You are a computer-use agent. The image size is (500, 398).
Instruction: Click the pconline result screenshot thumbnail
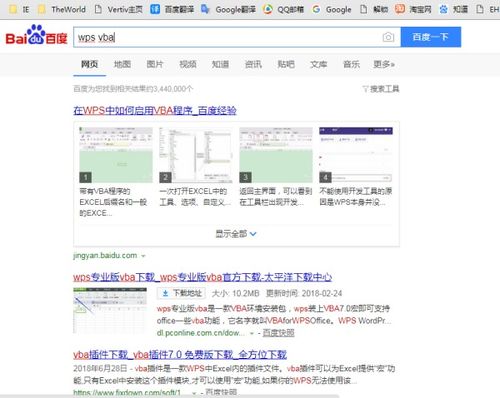110,310
